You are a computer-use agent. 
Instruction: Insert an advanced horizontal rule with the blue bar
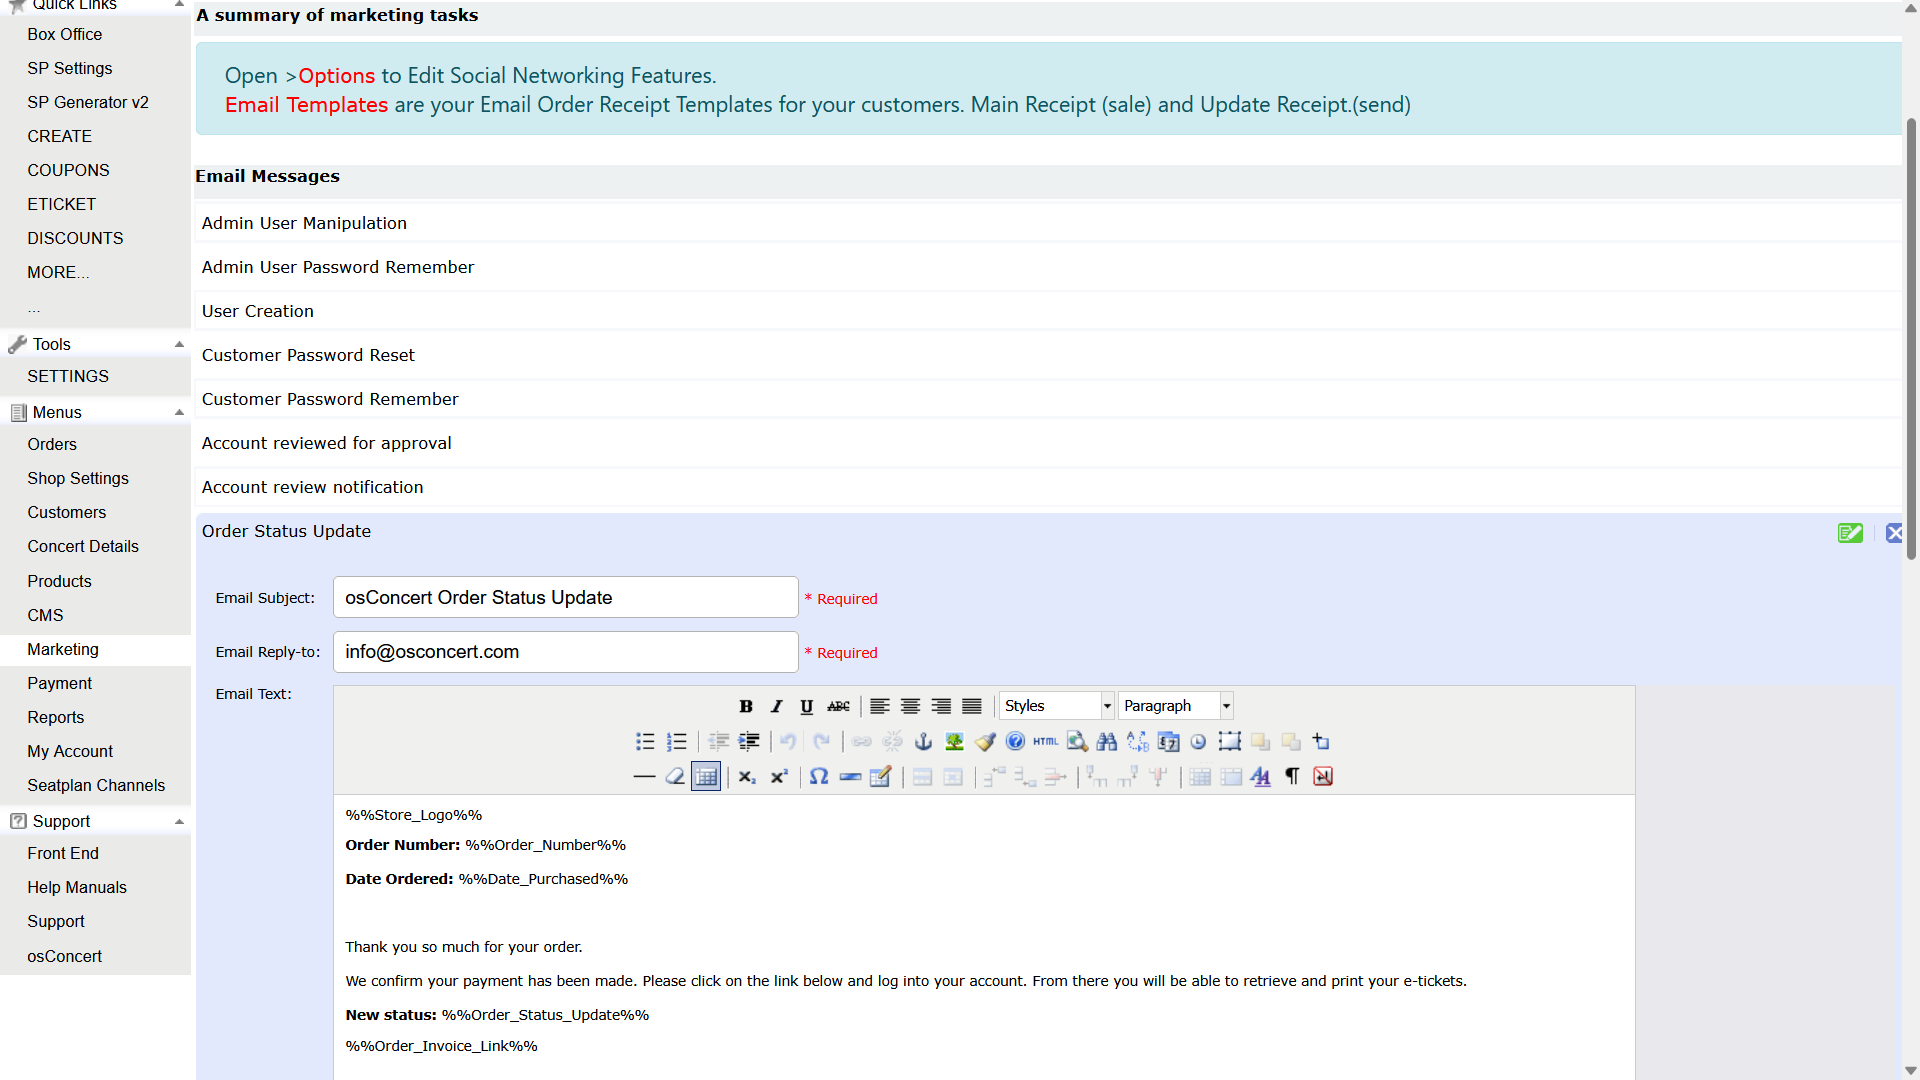850,777
